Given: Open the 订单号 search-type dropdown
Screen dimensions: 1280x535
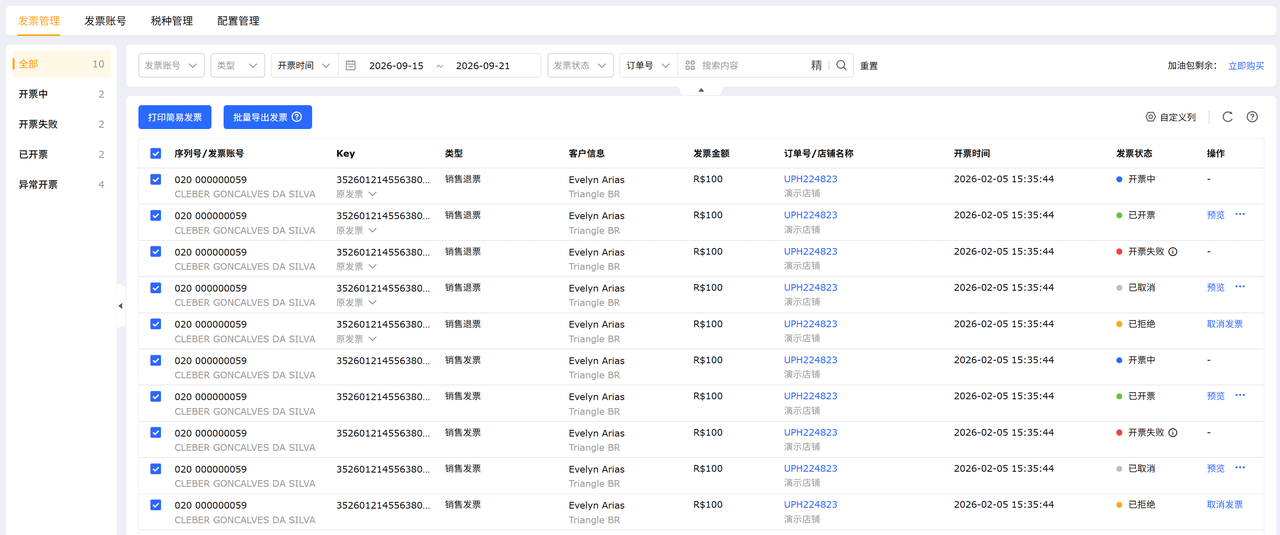Looking at the screenshot, I should (x=648, y=65).
